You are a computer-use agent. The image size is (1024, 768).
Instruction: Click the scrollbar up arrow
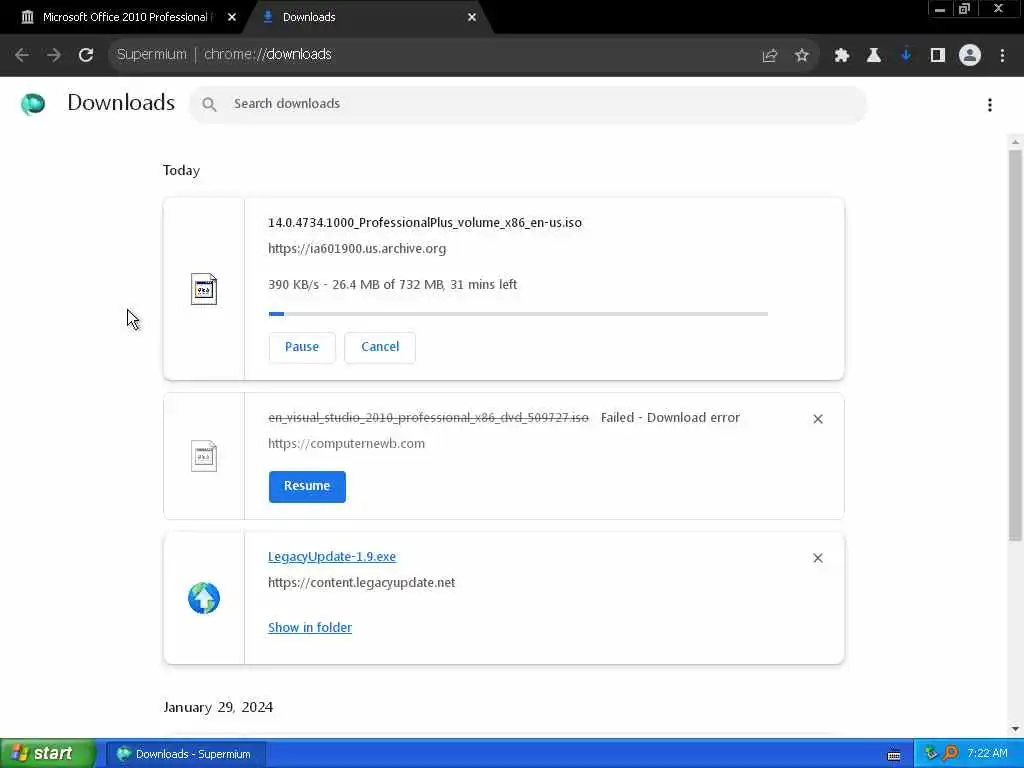tap(1015, 142)
